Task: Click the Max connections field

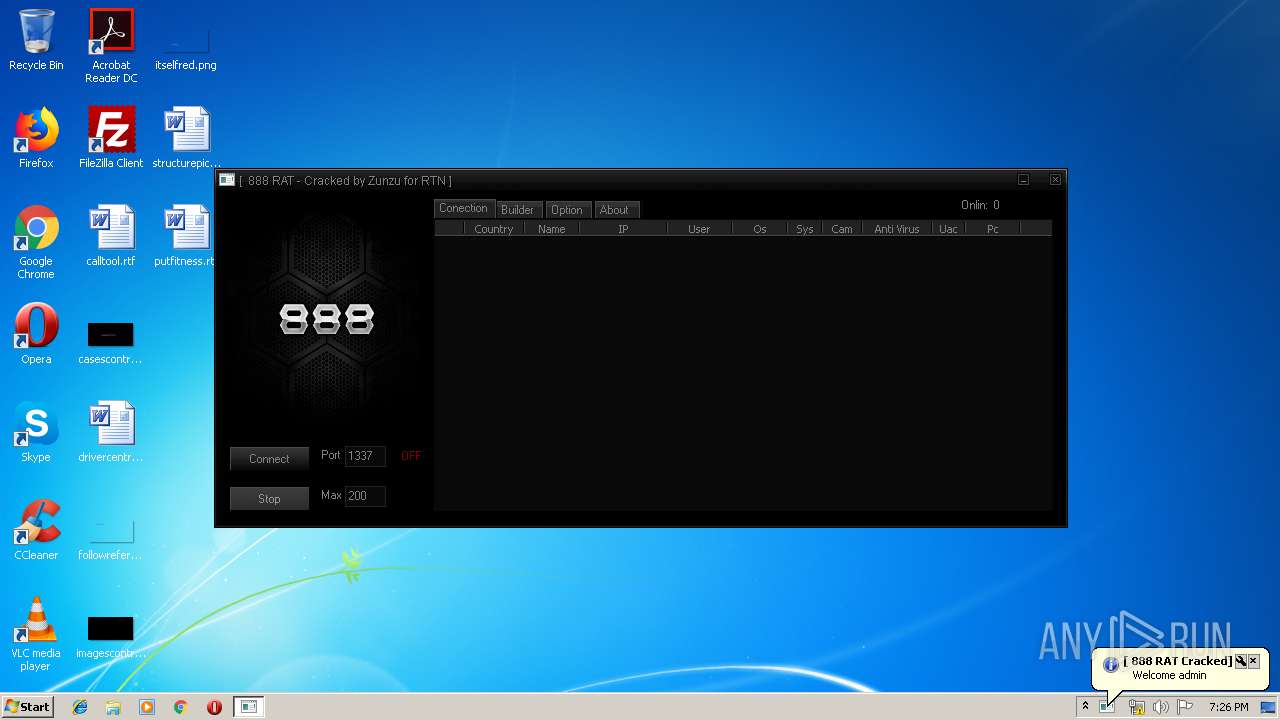Action: pyautogui.click(x=365, y=496)
